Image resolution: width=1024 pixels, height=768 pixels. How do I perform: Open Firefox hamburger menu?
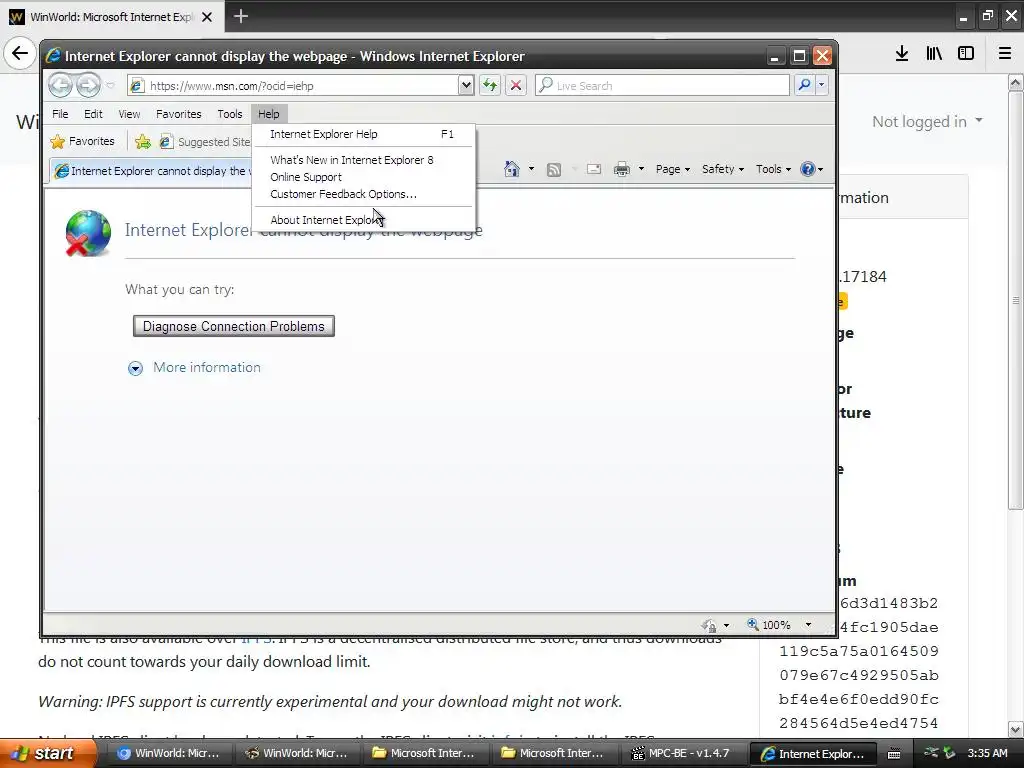pyautogui.click(x=1005, y=54)
